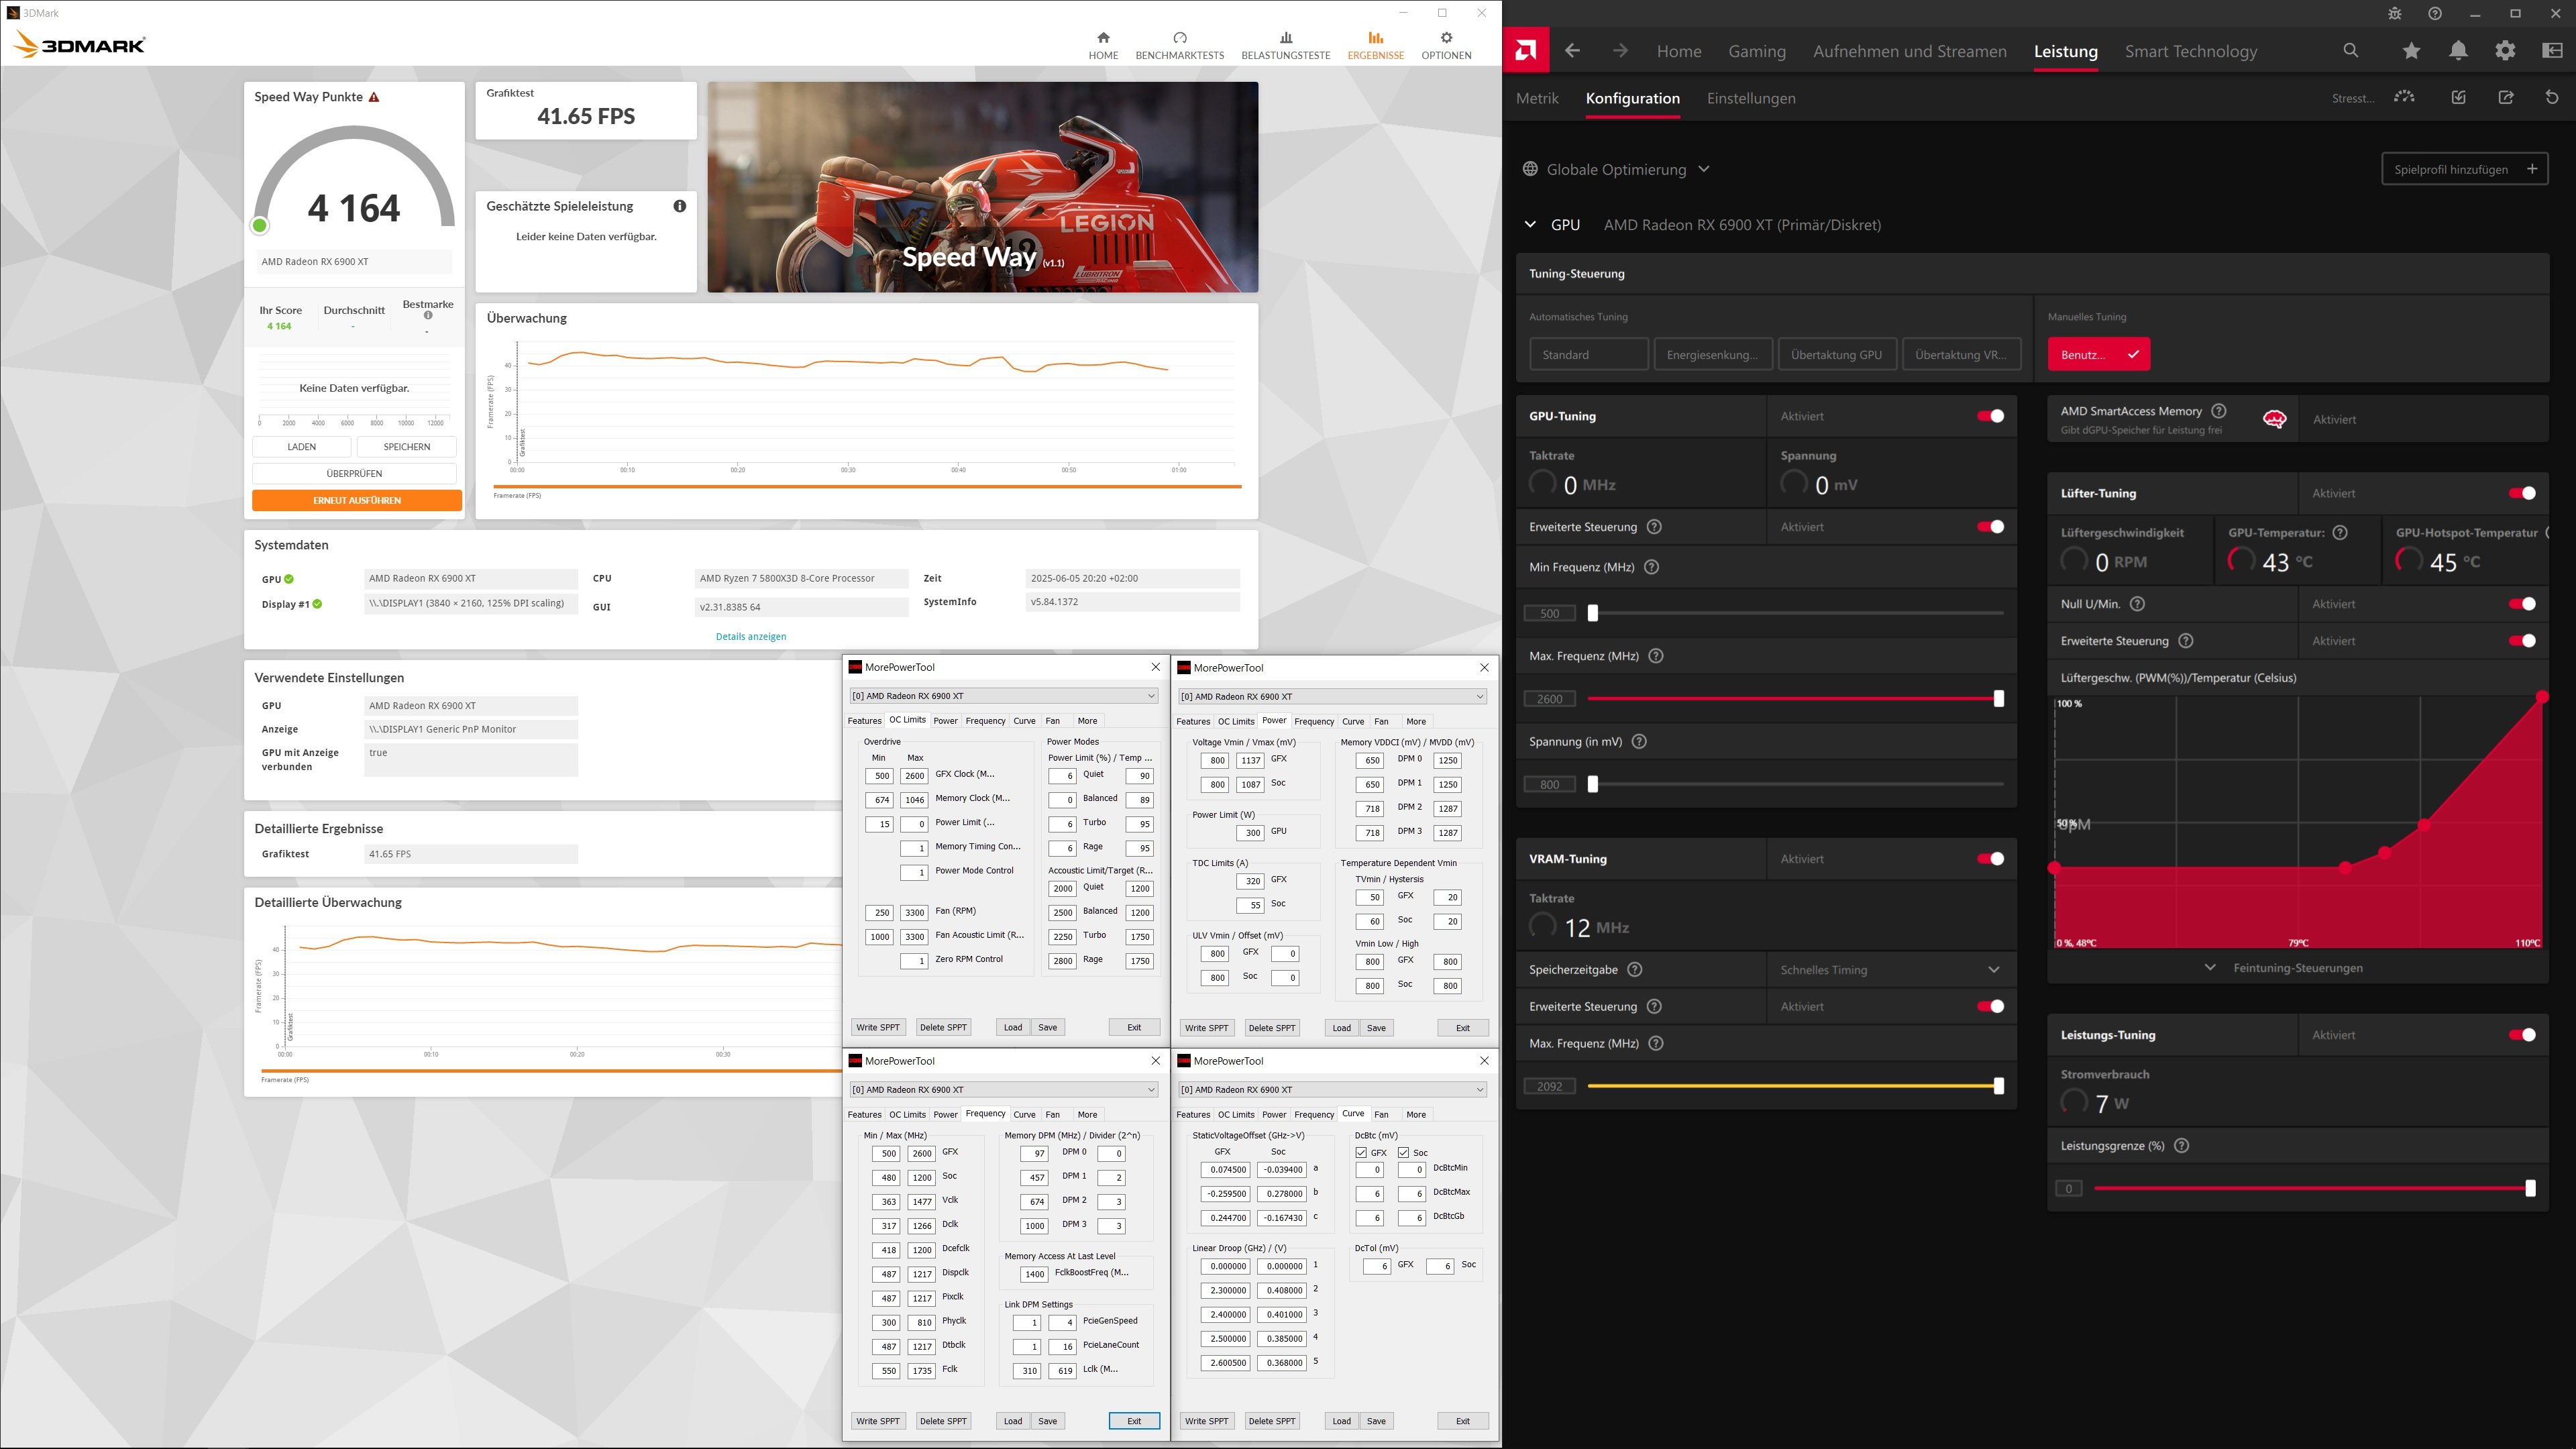The image size is (2576, 1449).
Task: Open AMD notifications bell icon
Action: pyautogui.click(x=2458, y=51)
